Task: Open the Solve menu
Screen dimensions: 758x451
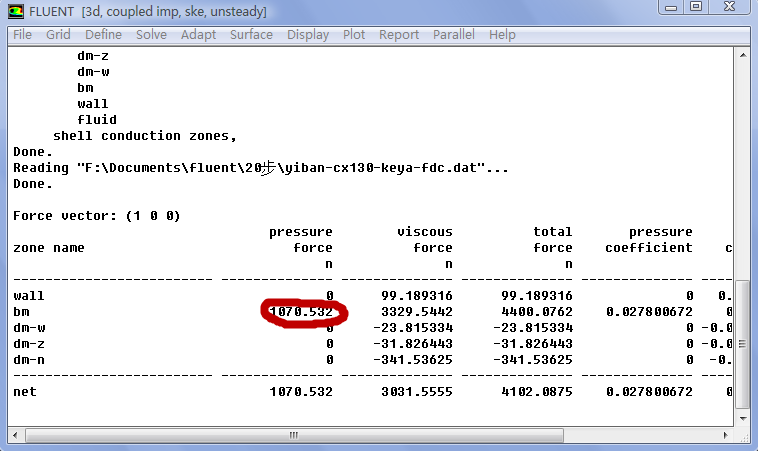Action: pyautogui.click(x=151, y=35)
